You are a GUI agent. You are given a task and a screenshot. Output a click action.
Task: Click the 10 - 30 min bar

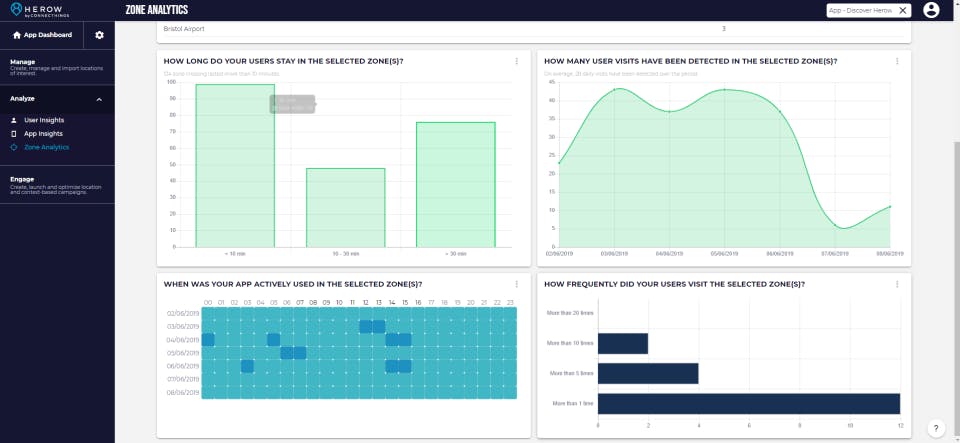click(345, 207)
